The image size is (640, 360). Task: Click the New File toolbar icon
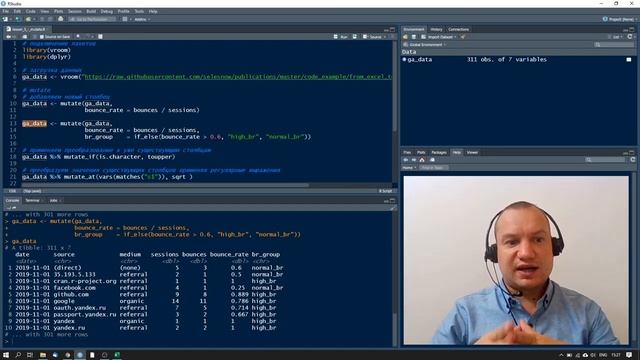coord(5,19)
